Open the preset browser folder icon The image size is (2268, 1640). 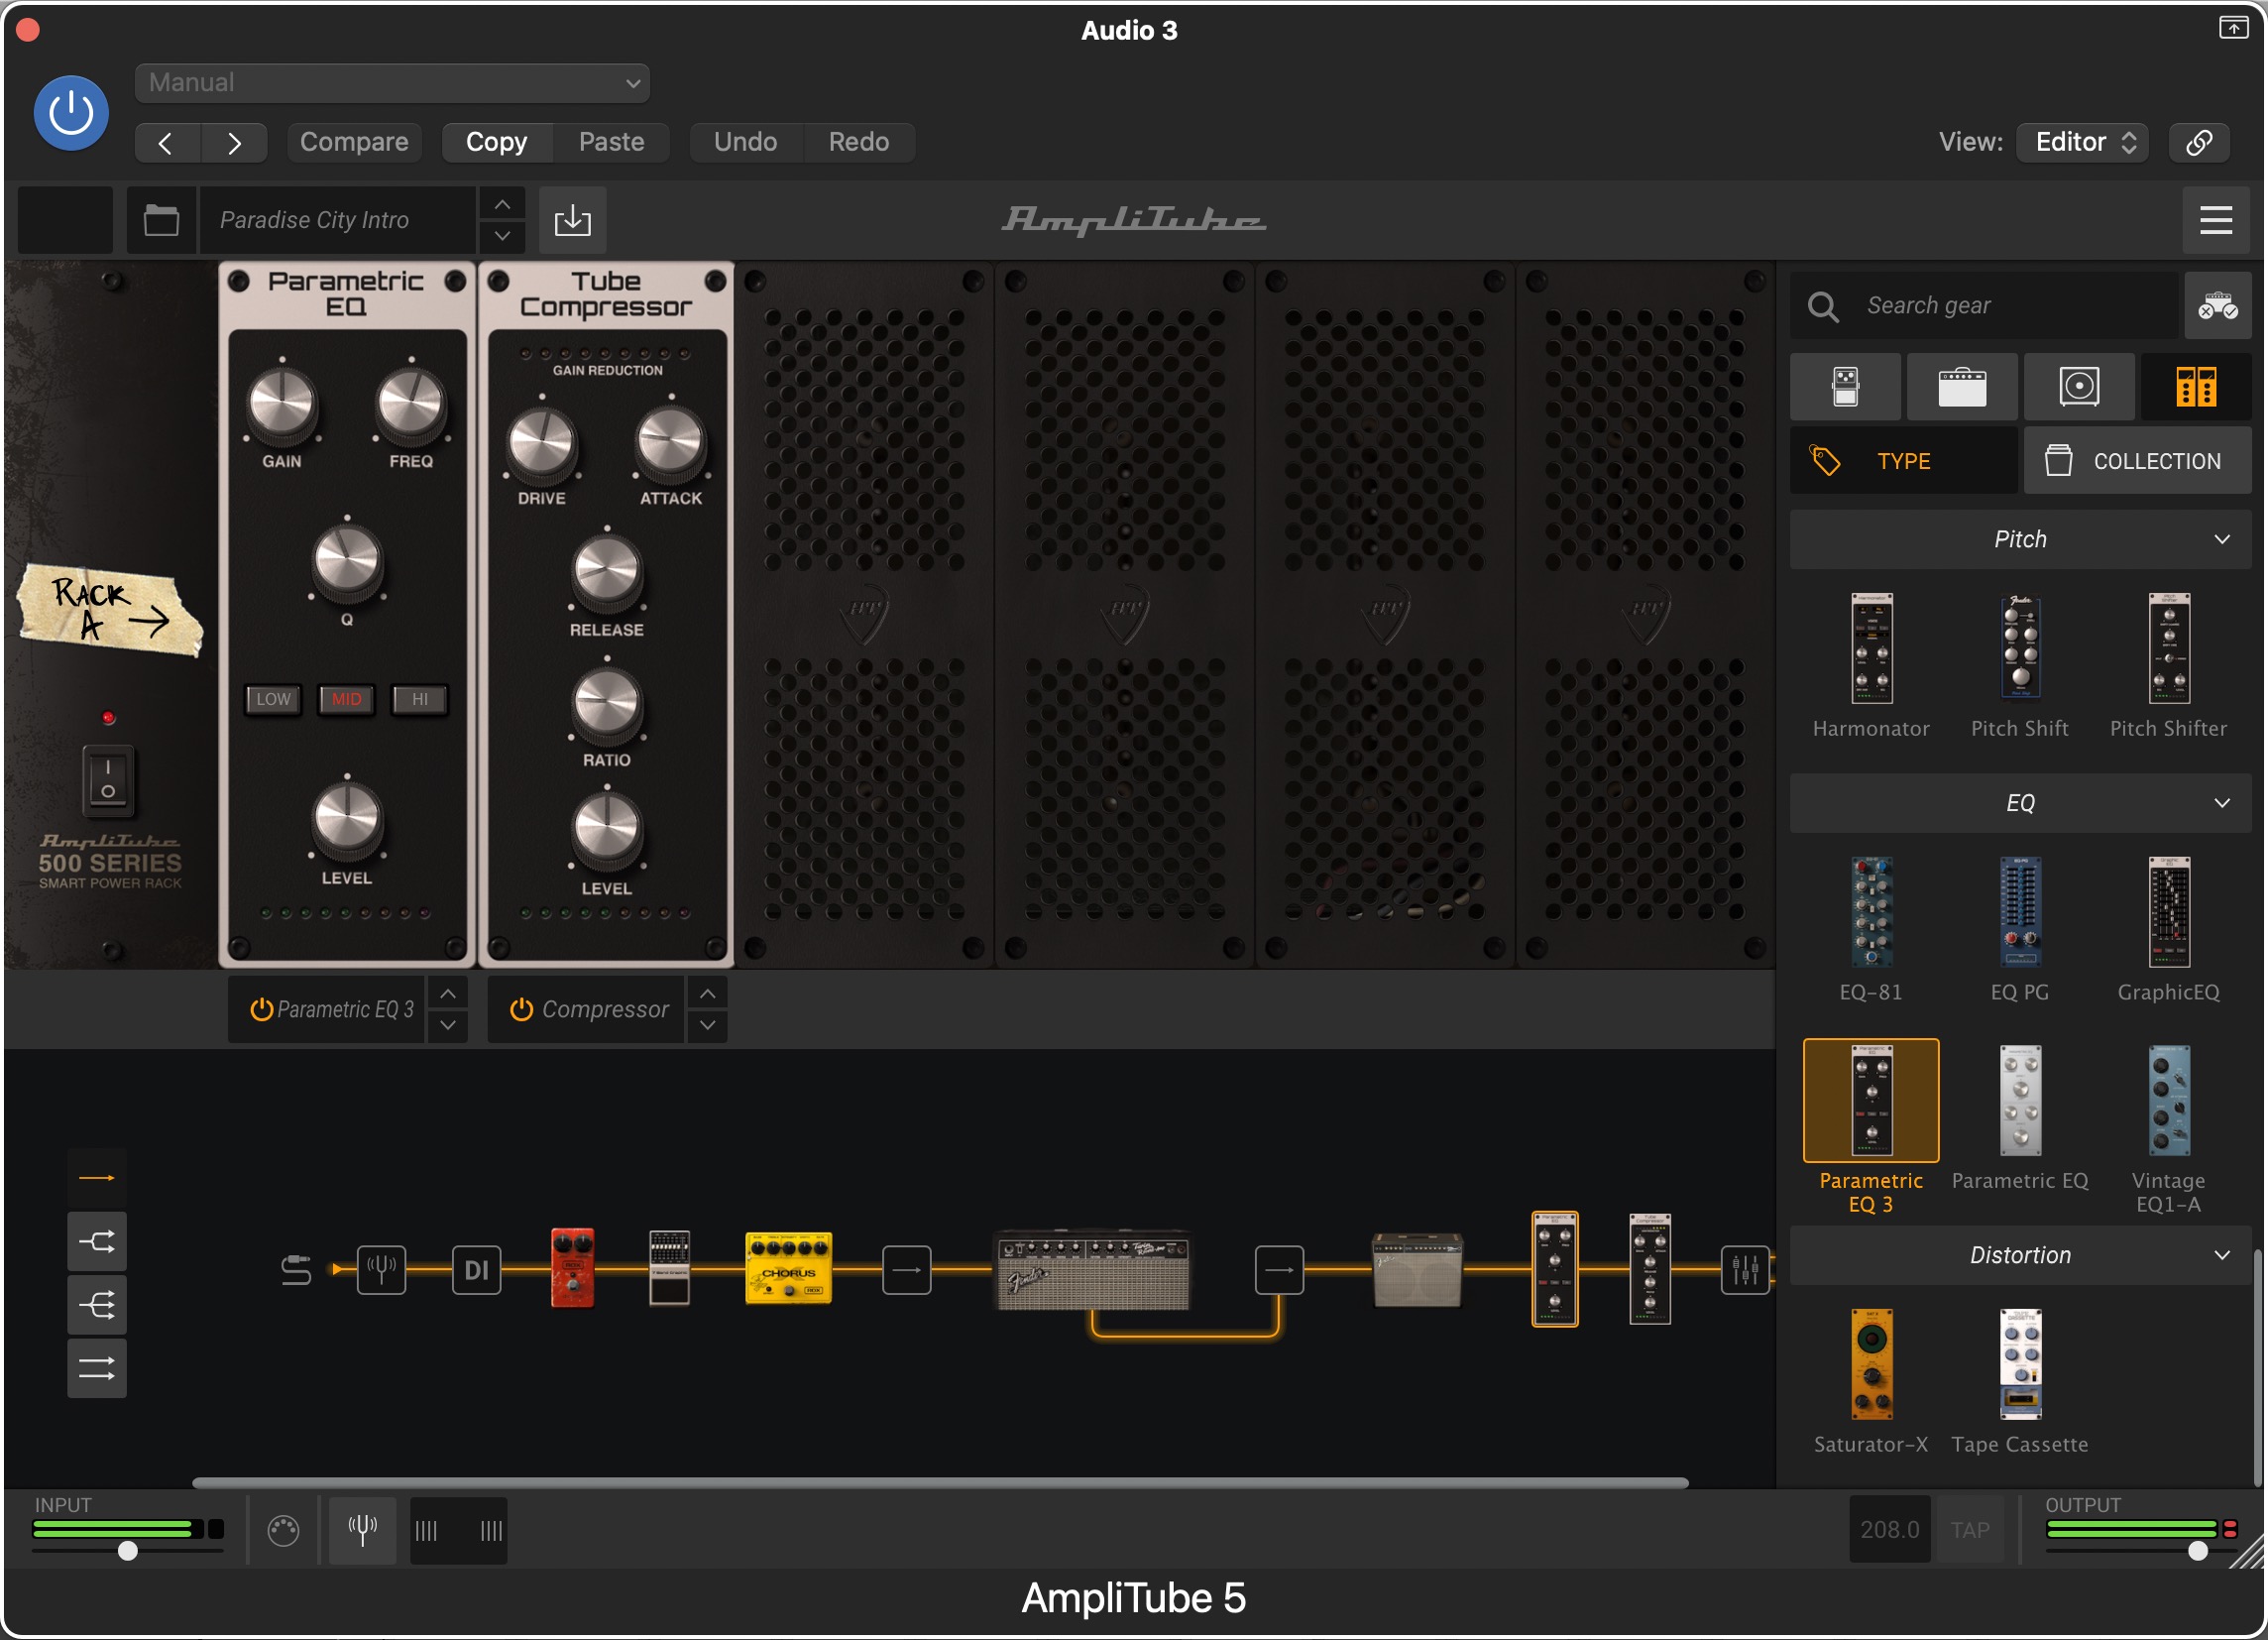pyautogui.click(x=161, y=220)
